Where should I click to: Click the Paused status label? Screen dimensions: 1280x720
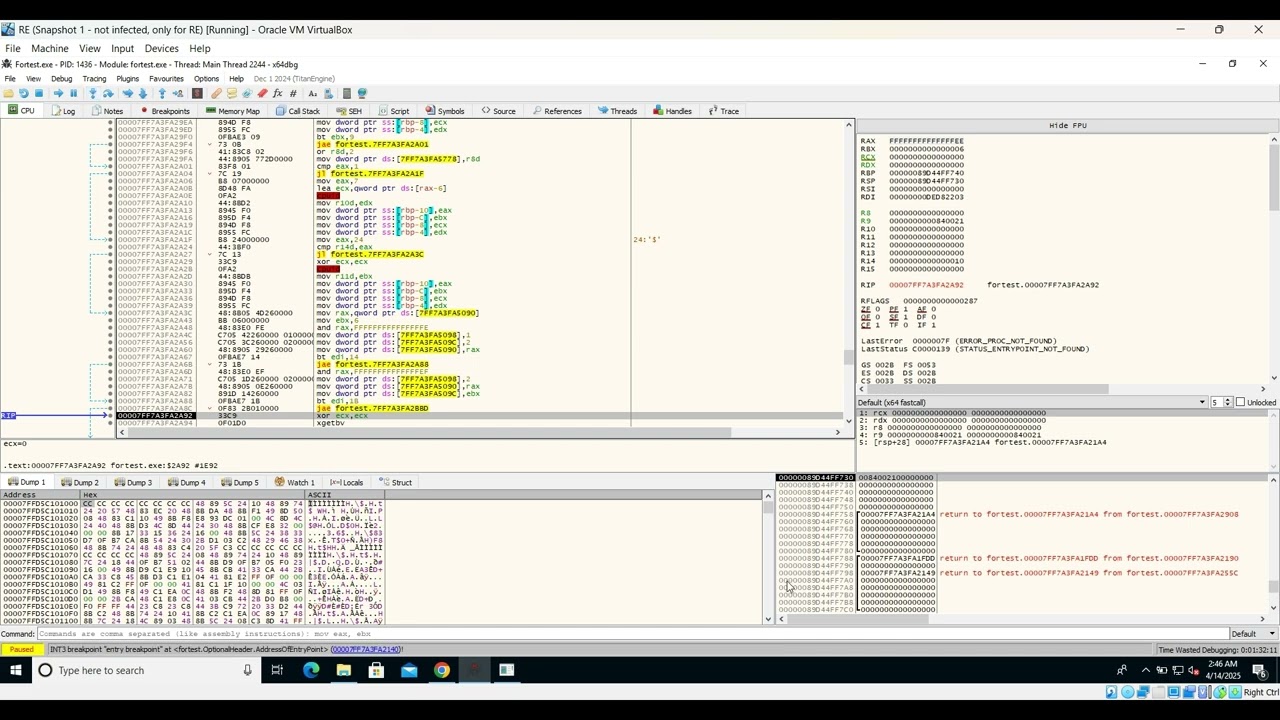22,649
